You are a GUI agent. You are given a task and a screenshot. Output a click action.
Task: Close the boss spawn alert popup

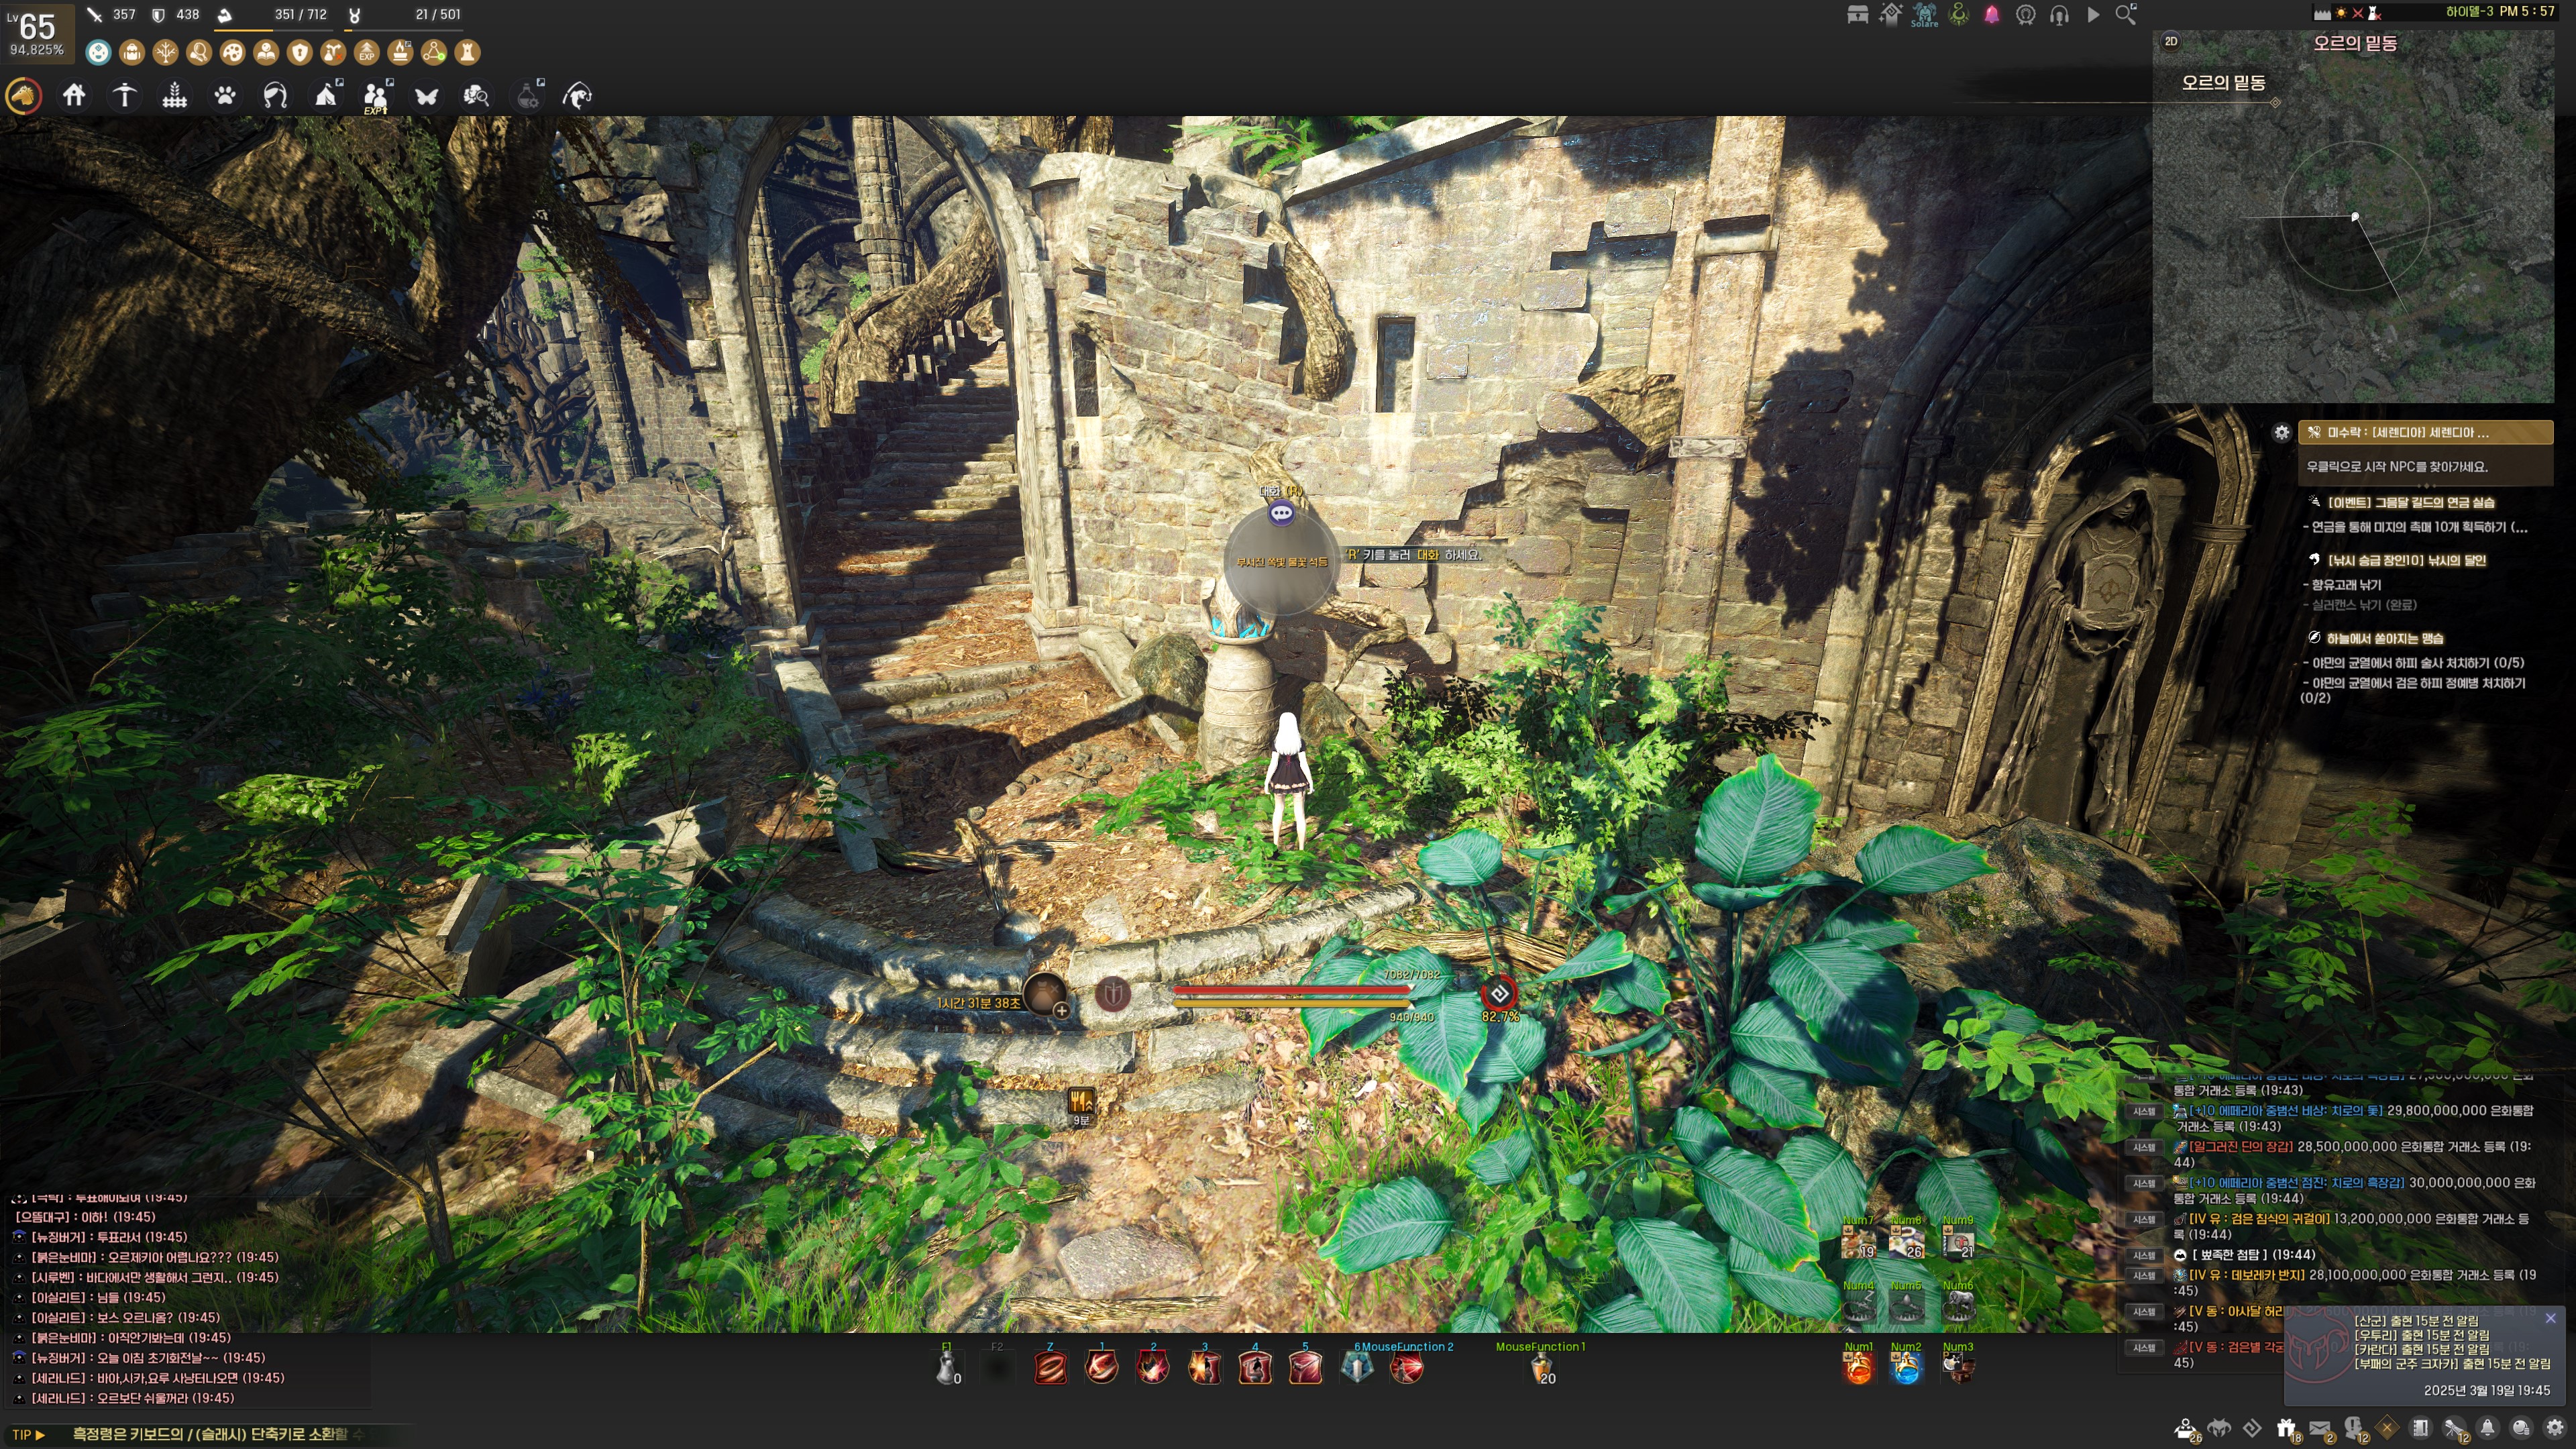(x=2551, y=1318)
